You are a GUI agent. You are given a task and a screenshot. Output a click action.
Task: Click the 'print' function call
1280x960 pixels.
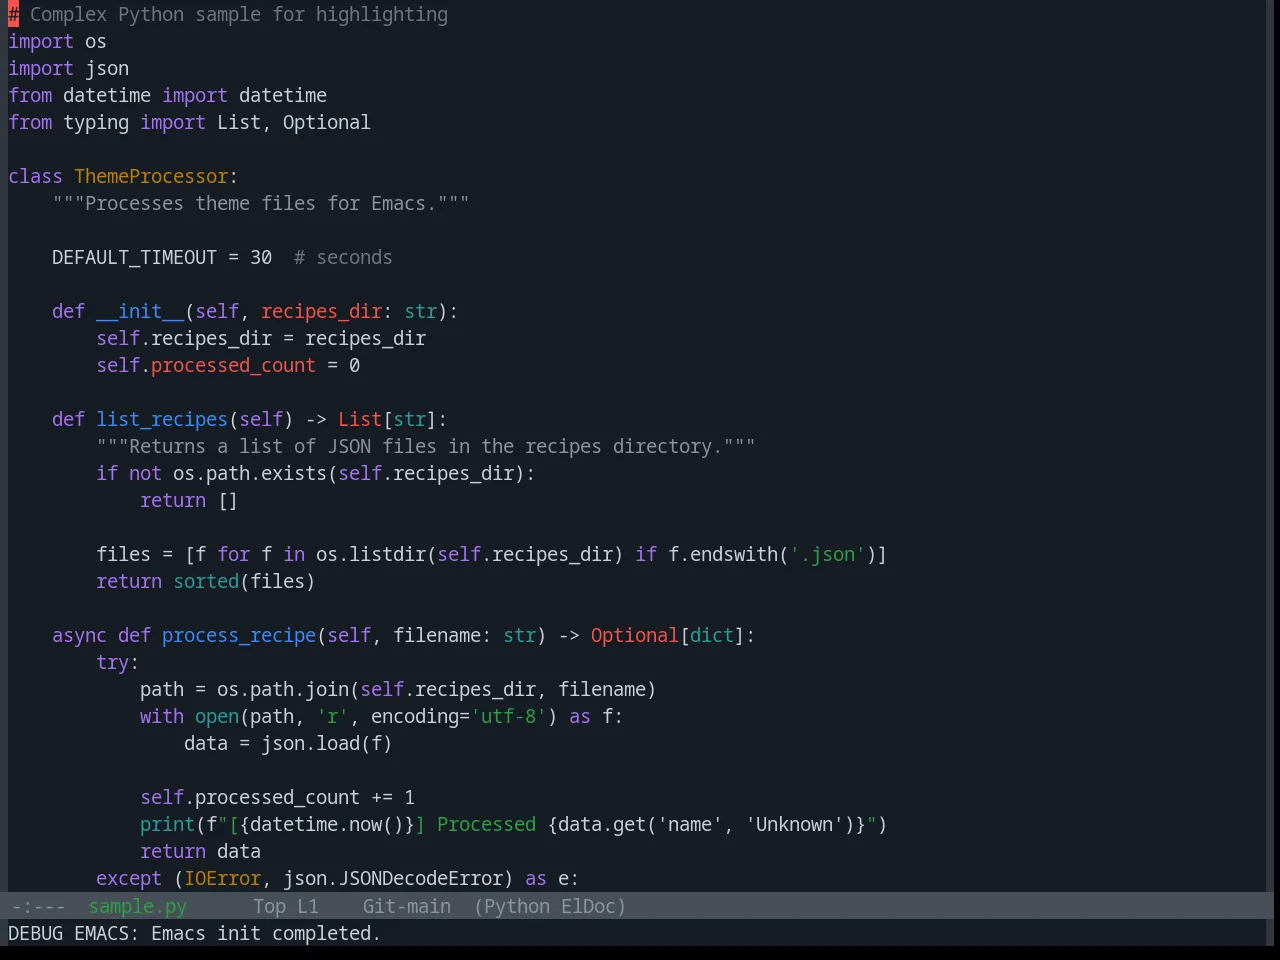[x=167, y=824]
